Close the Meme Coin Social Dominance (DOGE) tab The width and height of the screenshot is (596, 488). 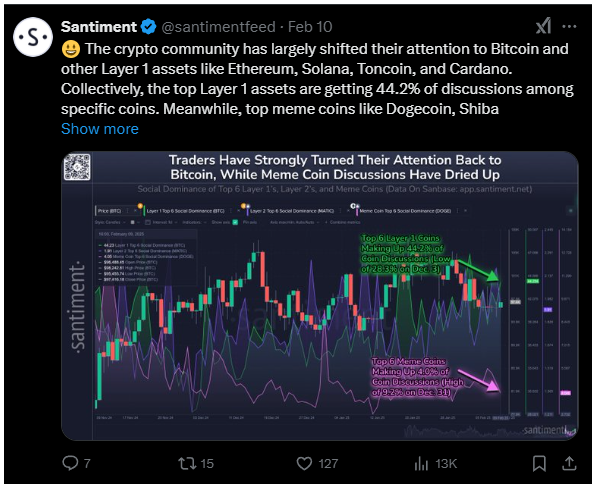click(465, 211)
